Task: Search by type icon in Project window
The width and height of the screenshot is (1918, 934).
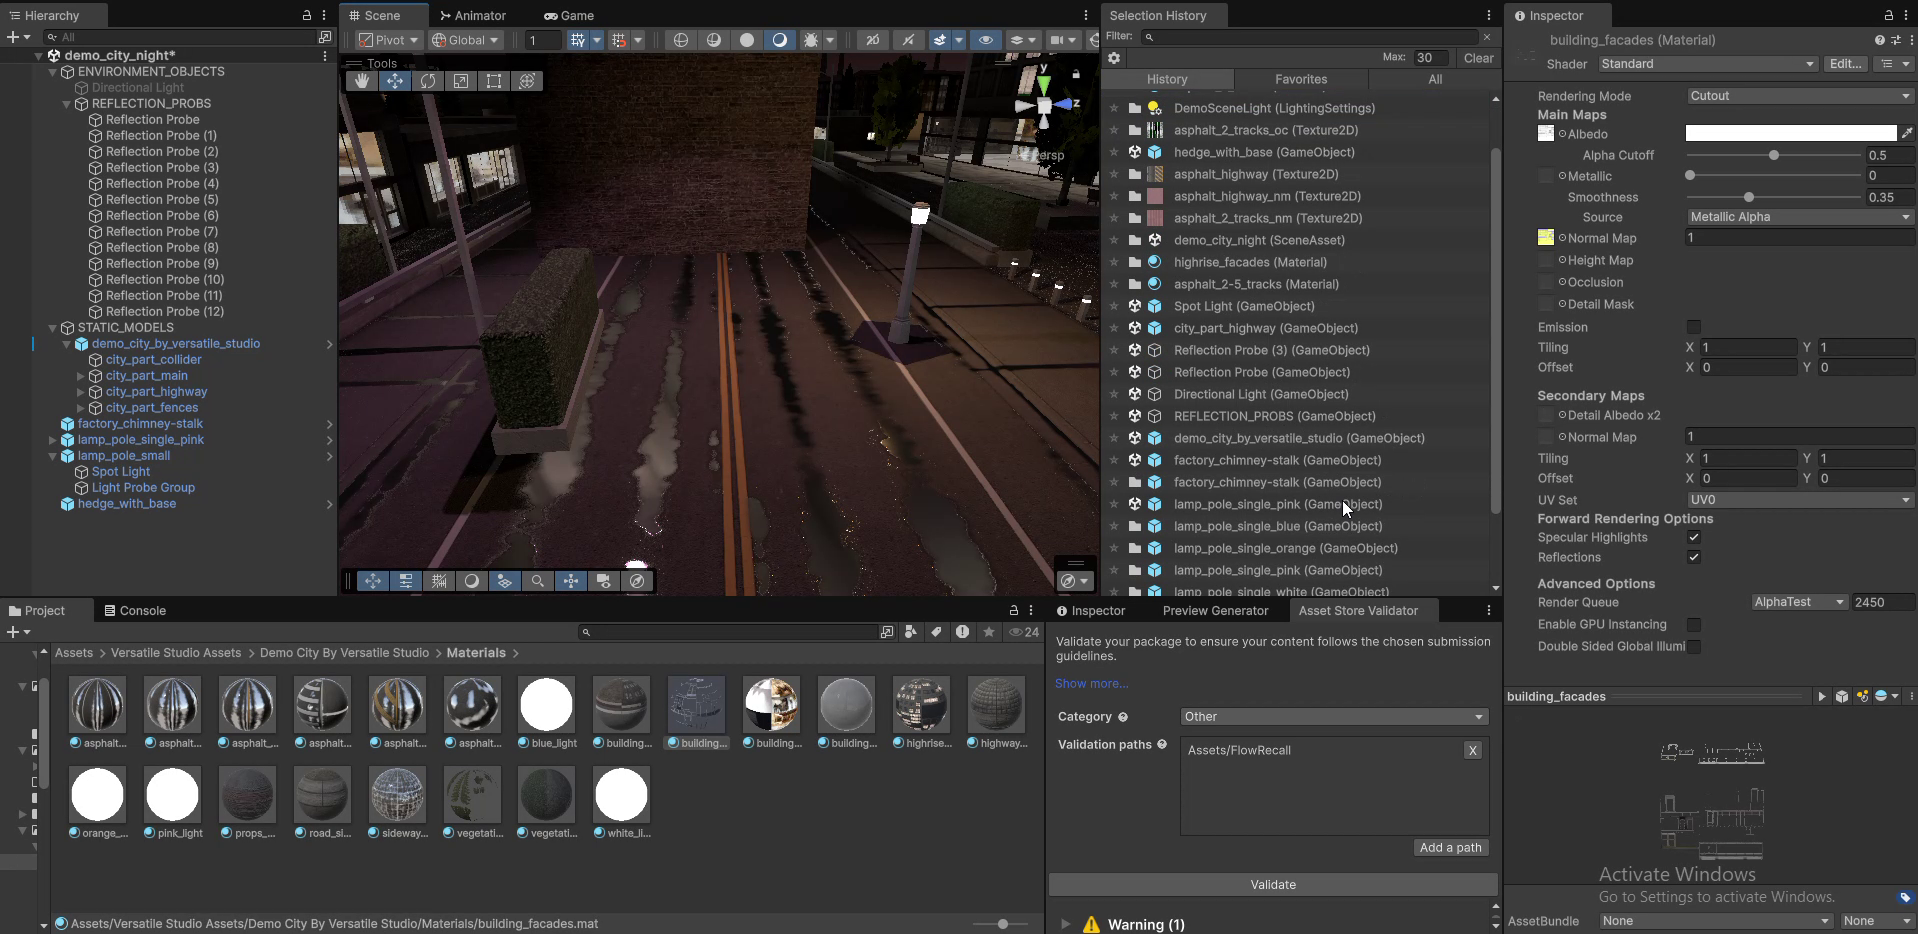Action: (911, 632)
